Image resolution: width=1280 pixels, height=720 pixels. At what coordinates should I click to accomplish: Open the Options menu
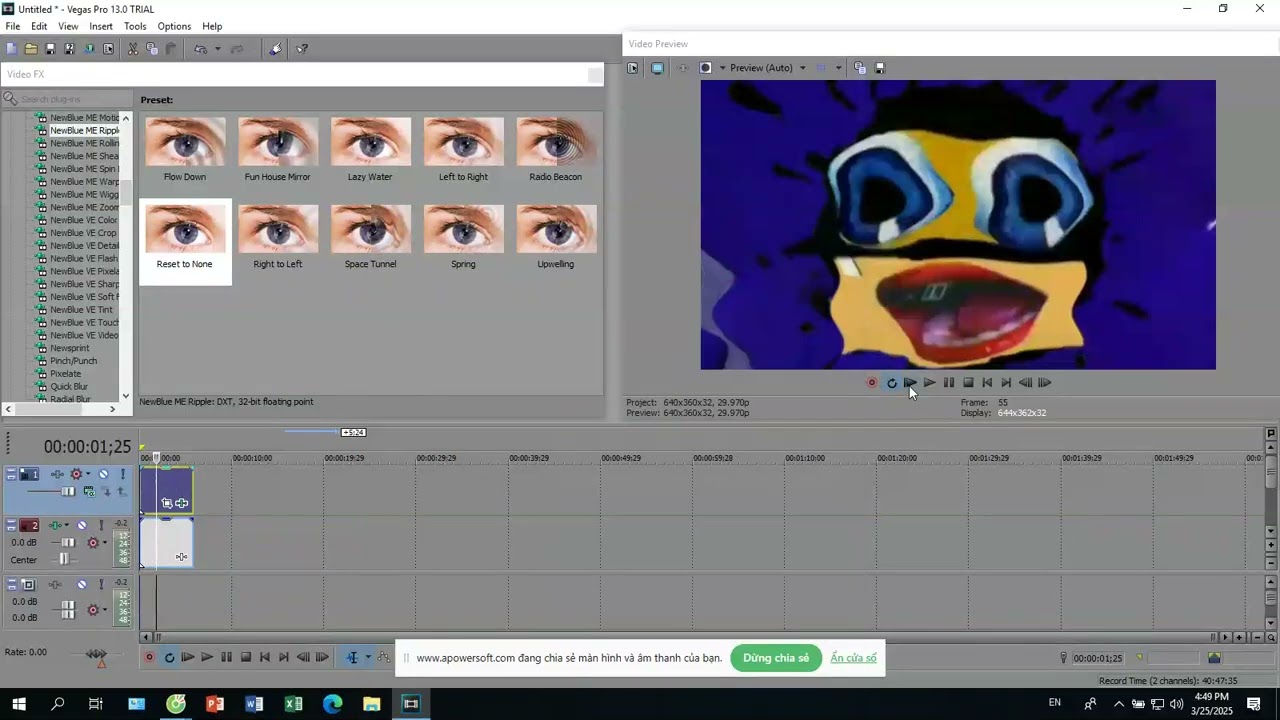pyautogui.click(x=174, y=26)
